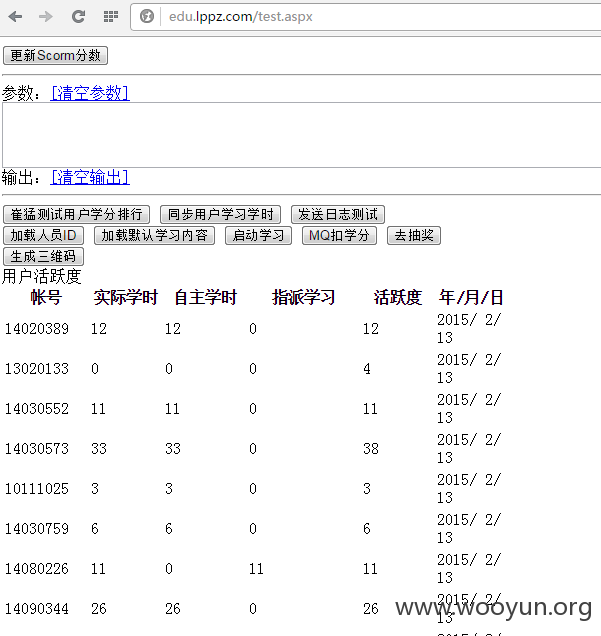Select the 帐号 column header
This screenshot has width=601, height=636.
coord(46,297)
